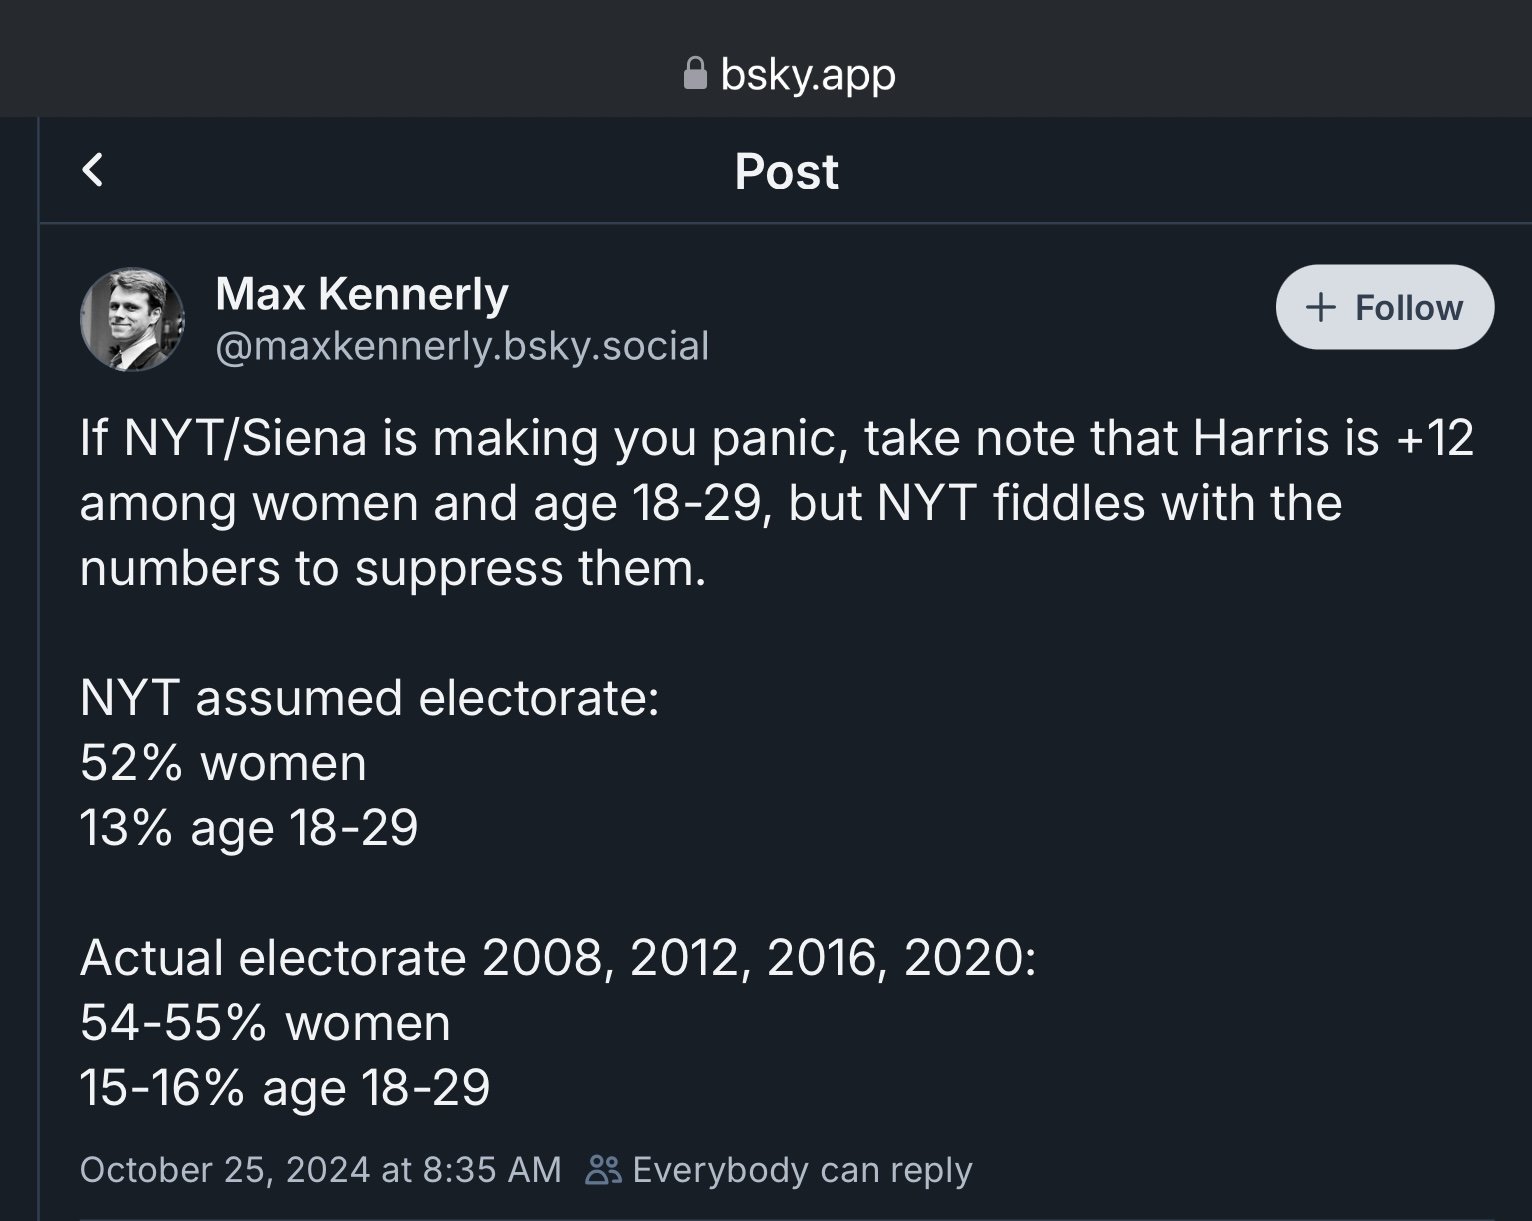Click the "If NYT/Siena is making" line
The width and height of the screenshot is (1532, 1221).
[x=776, y=438]
